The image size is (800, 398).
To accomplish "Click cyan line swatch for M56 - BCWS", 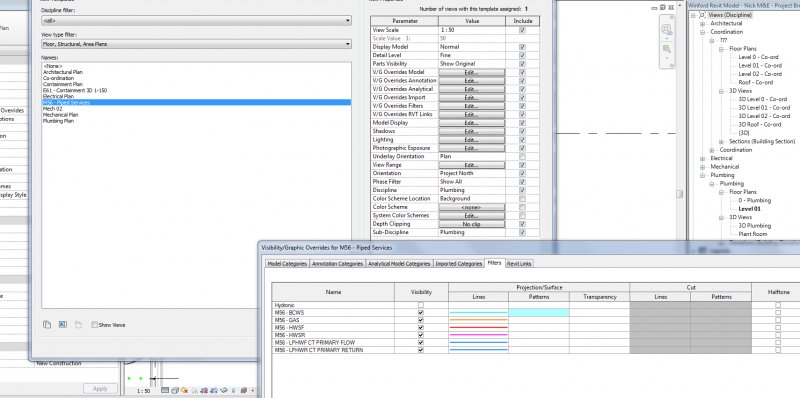I will click(x=479, y=312).
